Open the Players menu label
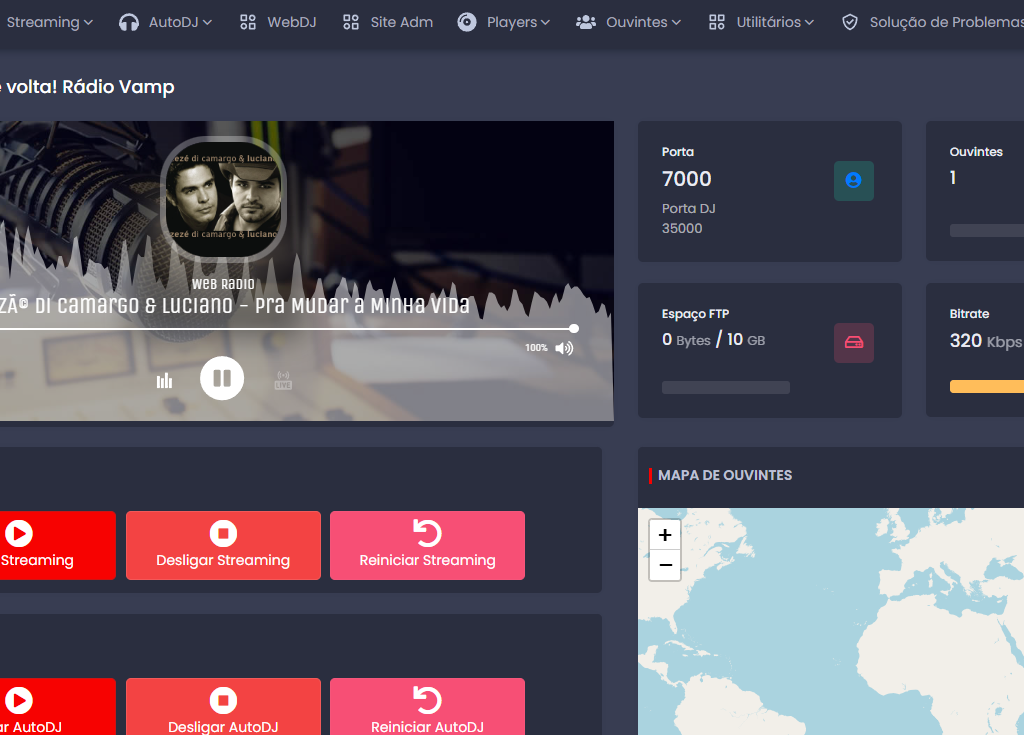Screen dimensions: 1024x735 [x=512, y=22]
